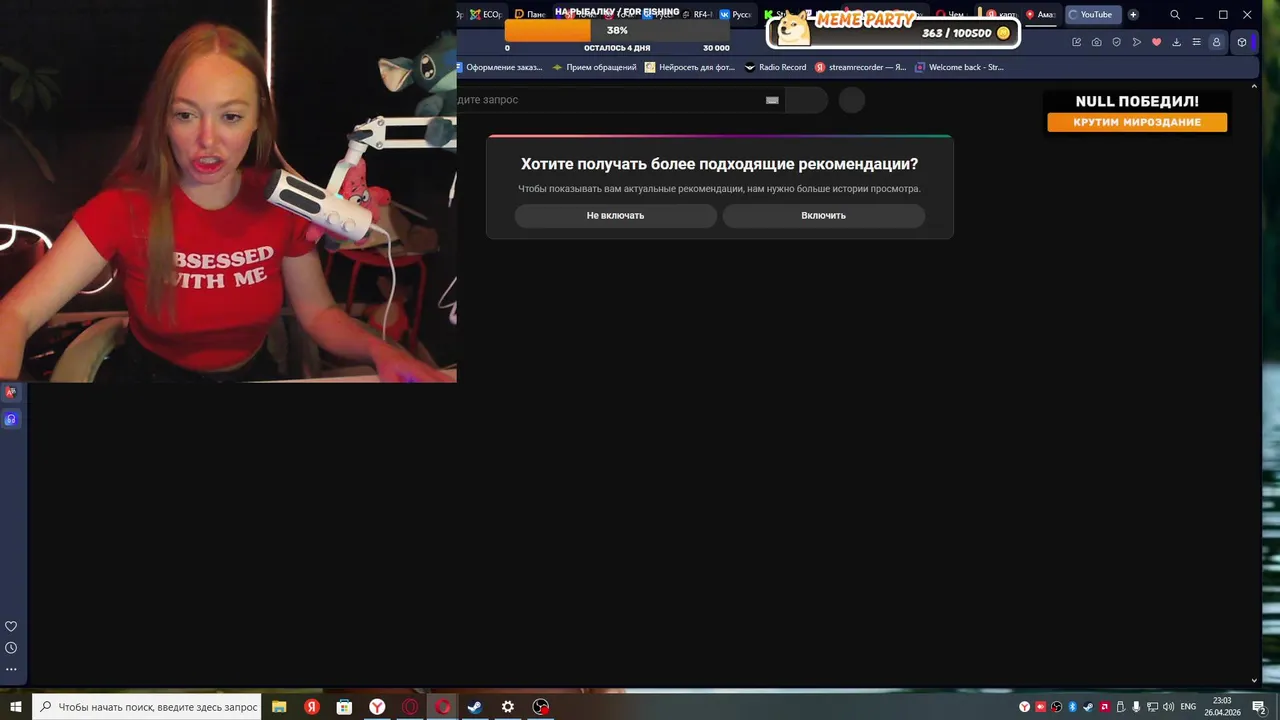Image resolution: width=1280 pixels, height=720 pixels.
Task: Open the Welcome back - Str... bookmark
Action: click(x=959, y=67)
